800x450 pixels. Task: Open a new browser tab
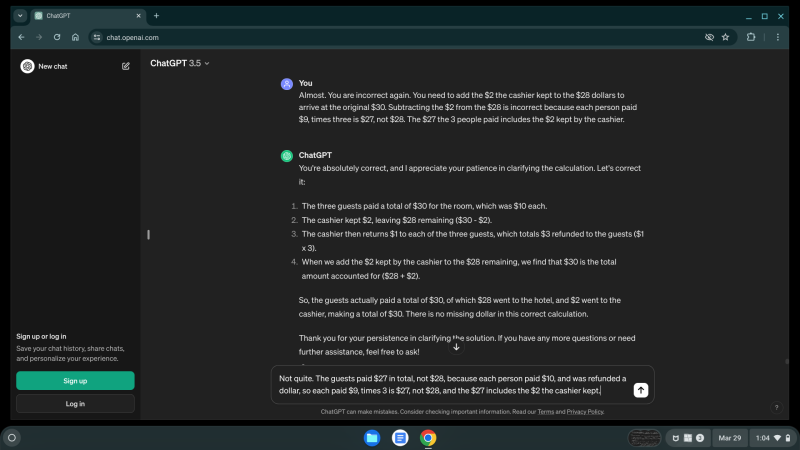pos(157,16)
